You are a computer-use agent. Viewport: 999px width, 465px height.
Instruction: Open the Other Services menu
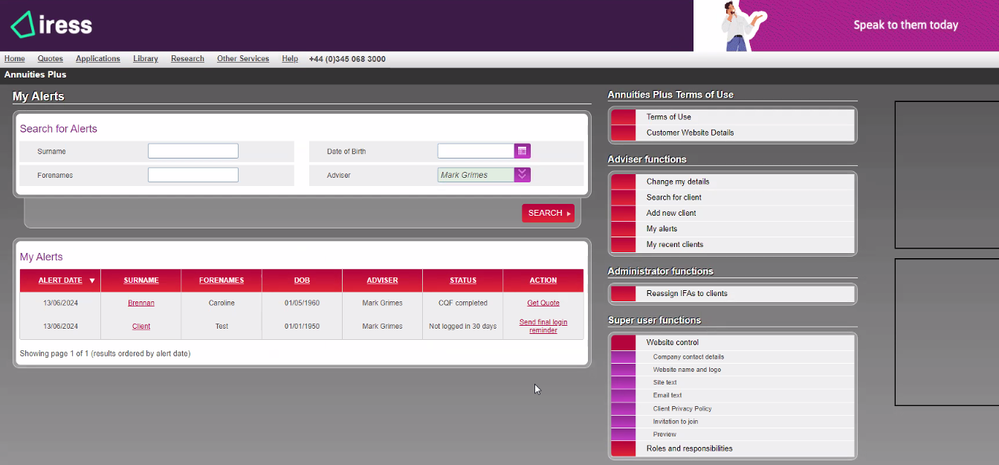243,59
